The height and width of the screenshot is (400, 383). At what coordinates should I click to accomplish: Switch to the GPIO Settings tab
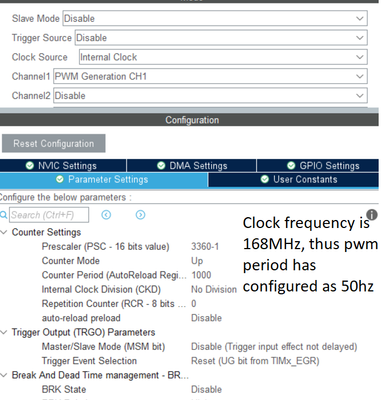point(318,166)
